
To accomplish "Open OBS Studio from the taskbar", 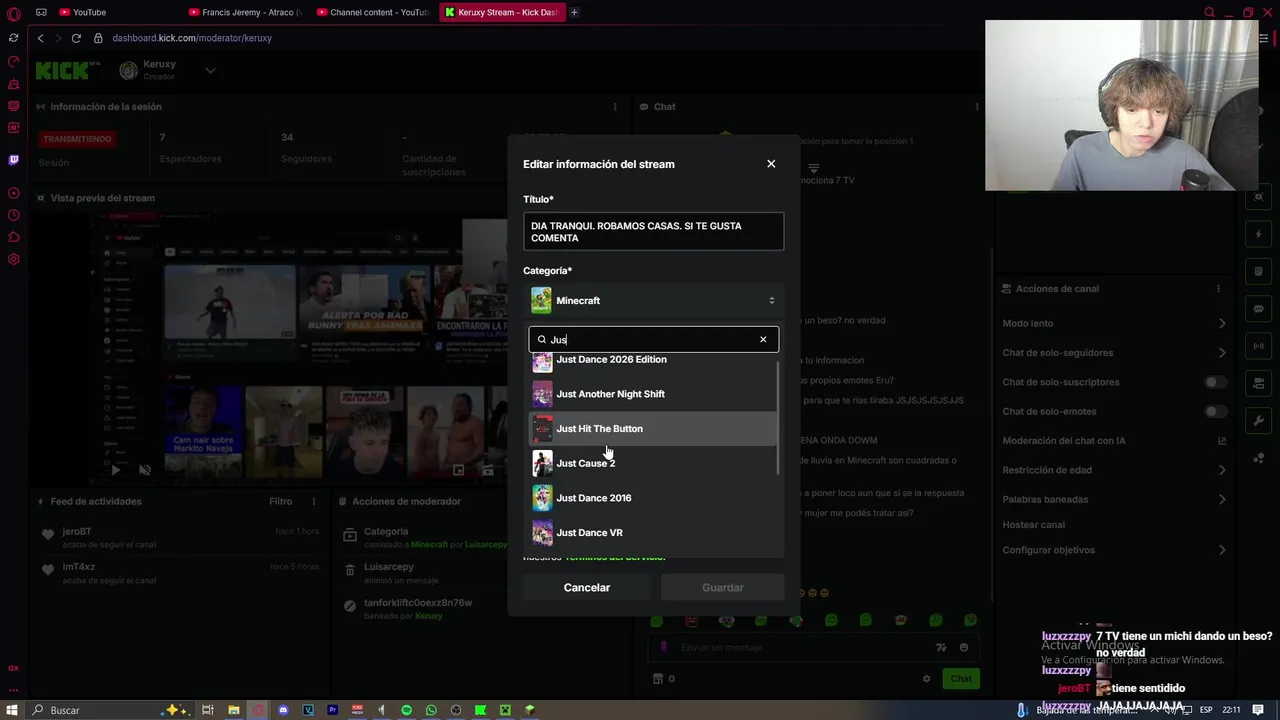I will point(456,710).
